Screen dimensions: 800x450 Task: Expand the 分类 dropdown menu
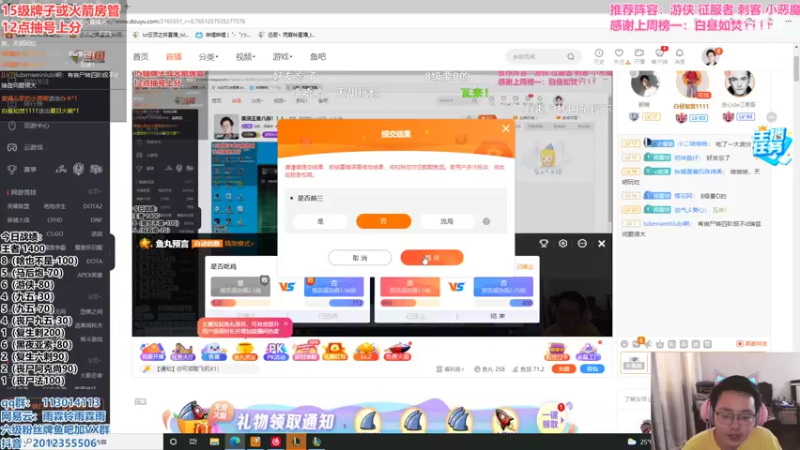(208, 57)
